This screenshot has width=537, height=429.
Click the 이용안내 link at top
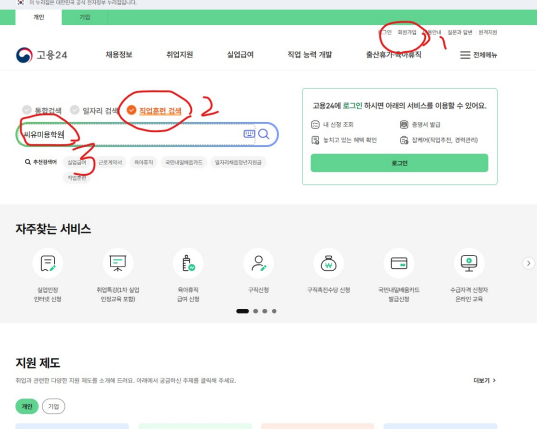(432, 33)
